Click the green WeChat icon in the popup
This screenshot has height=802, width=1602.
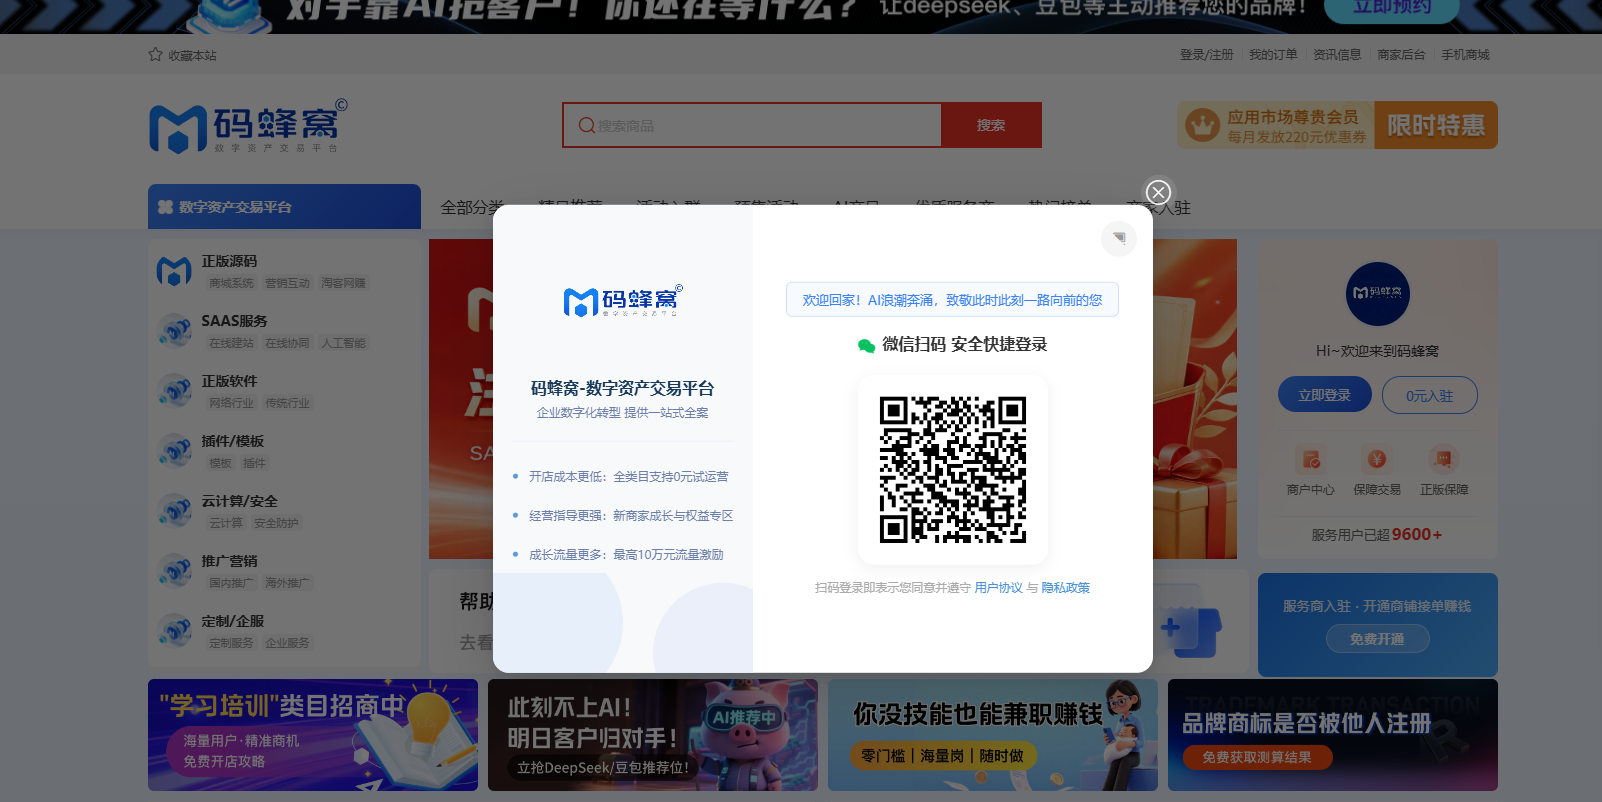point(866,345)
